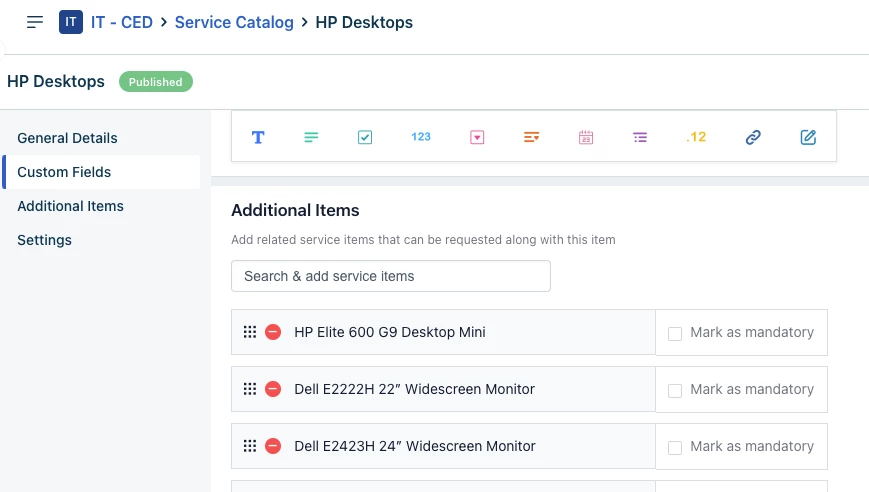Open General Details section

click(x=67, y=138)
